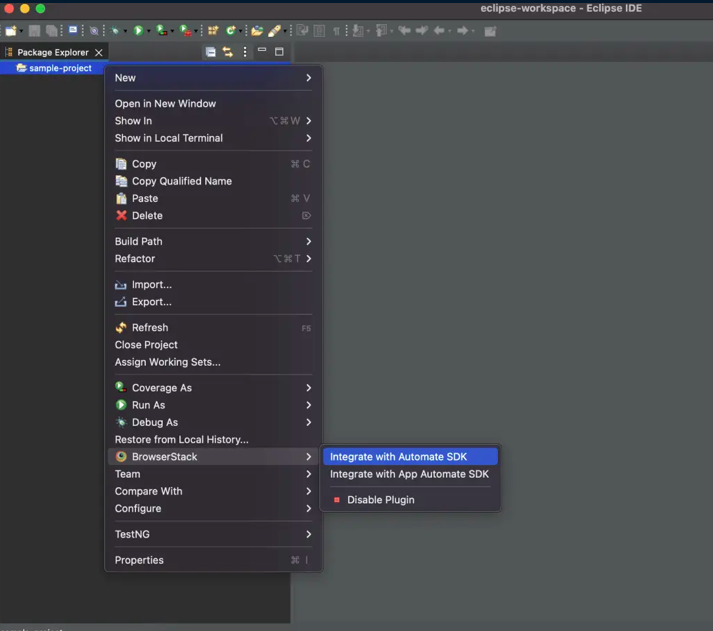Viewport: 713px width, 631px height.
Task: Click the New Java Package toolbar icon
Action: [x=213, y=30]
